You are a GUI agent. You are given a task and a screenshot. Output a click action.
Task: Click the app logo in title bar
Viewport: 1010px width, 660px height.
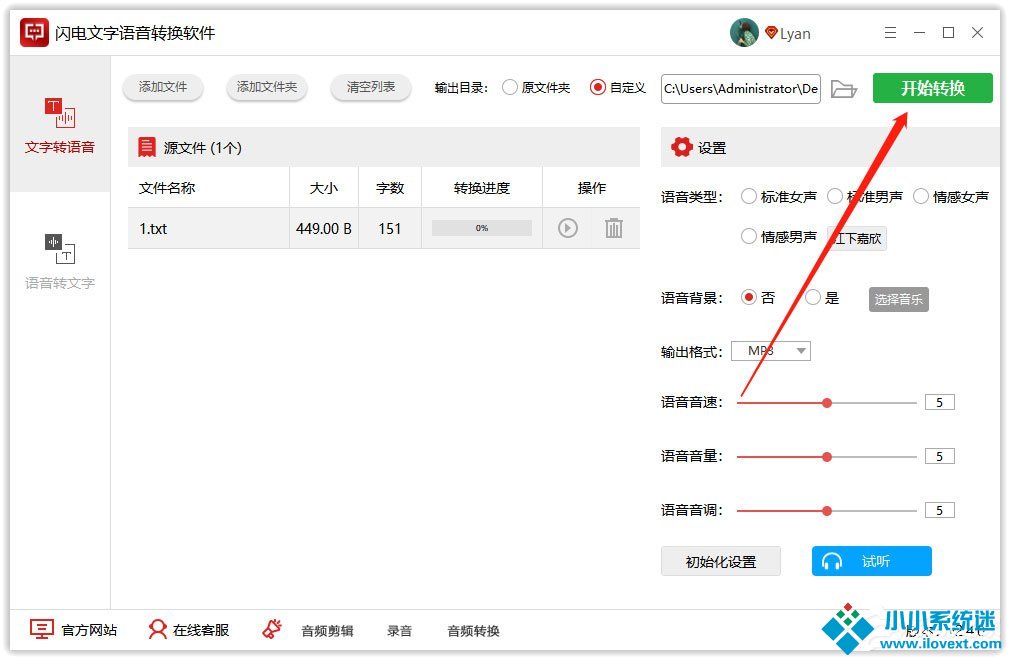coord(34,33)
